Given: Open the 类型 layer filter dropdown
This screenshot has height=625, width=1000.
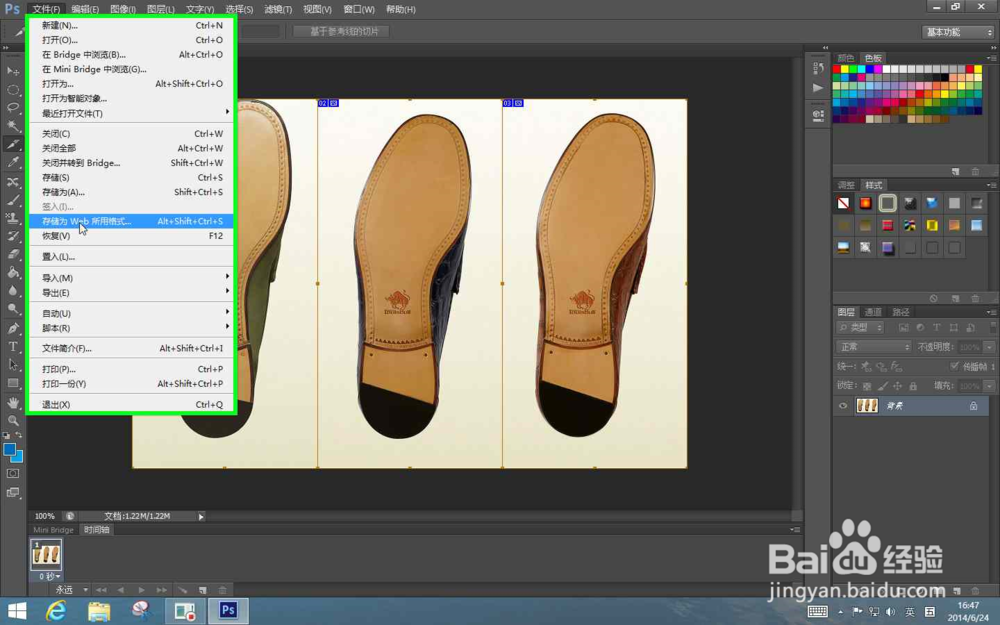Looking at the screenshot, I should [860, 328].
